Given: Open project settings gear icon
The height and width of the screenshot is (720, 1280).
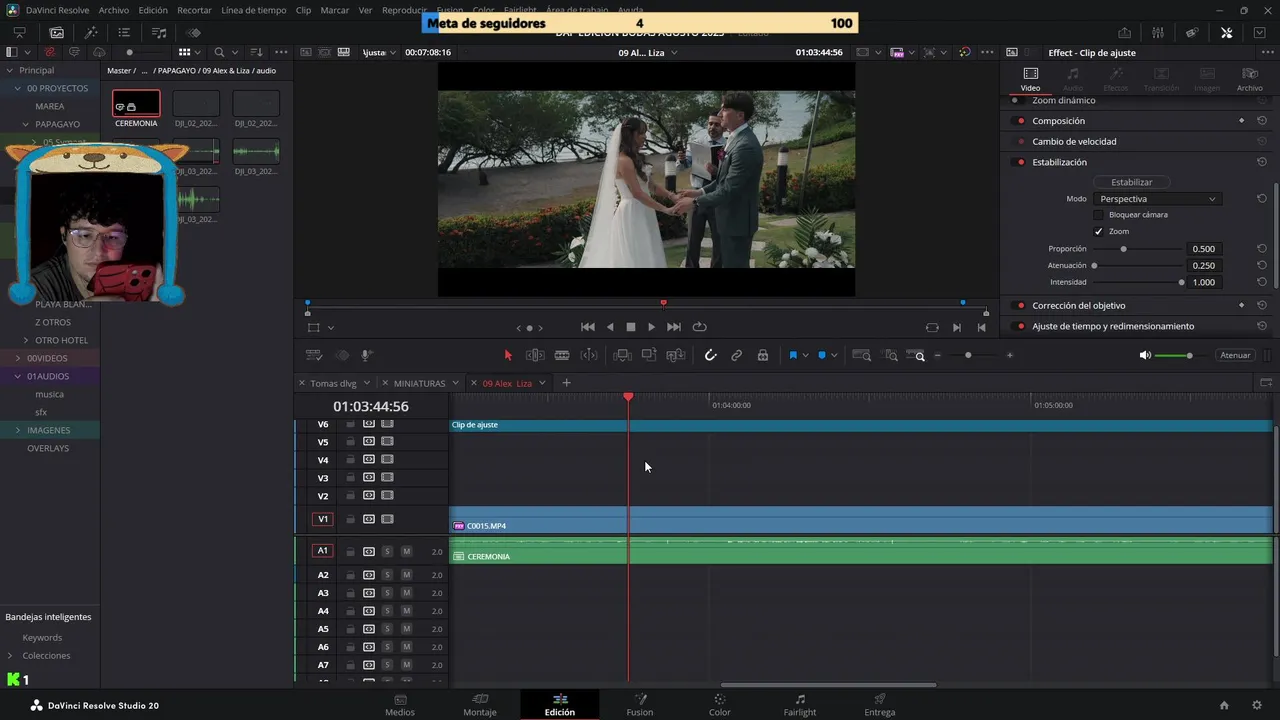Looking at the screenshot, I should tap(1257, 705).
